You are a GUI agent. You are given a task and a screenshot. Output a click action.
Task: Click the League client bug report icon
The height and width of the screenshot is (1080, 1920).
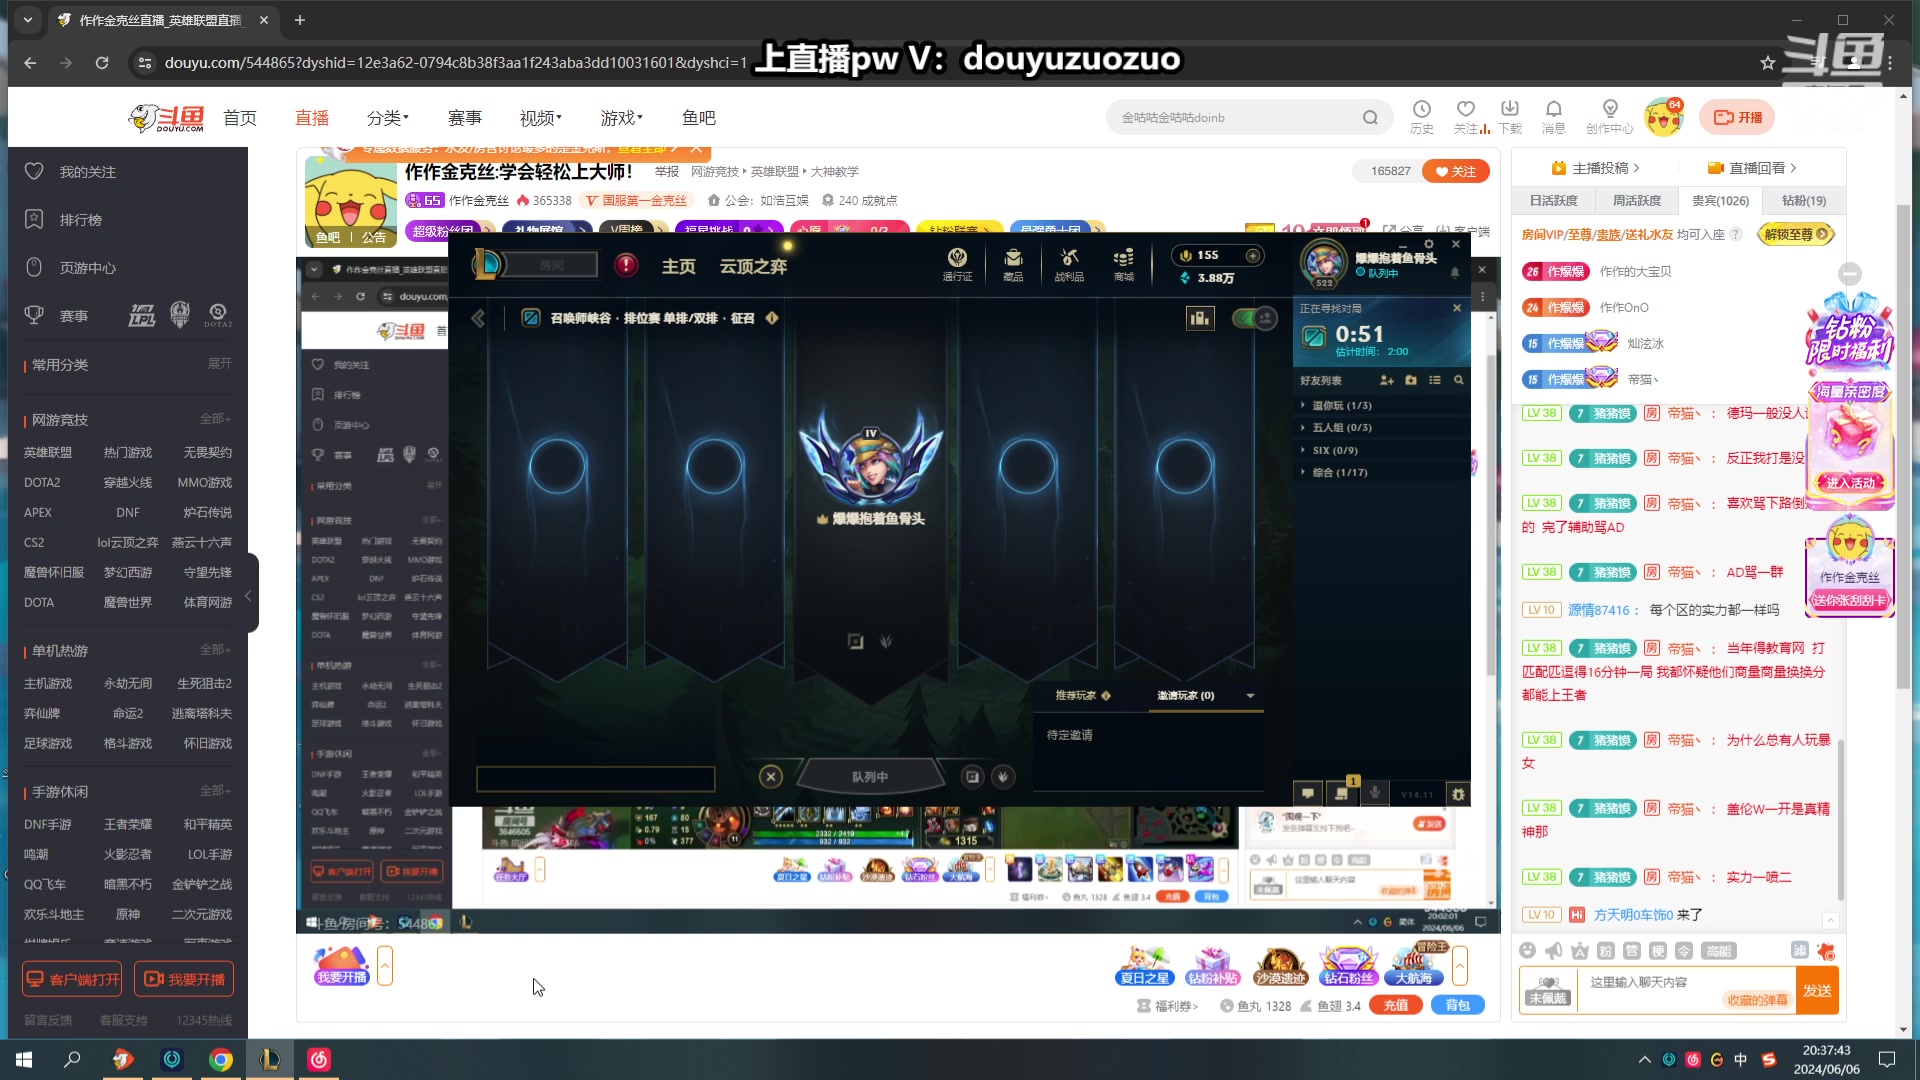click(x=1458, y=794)
